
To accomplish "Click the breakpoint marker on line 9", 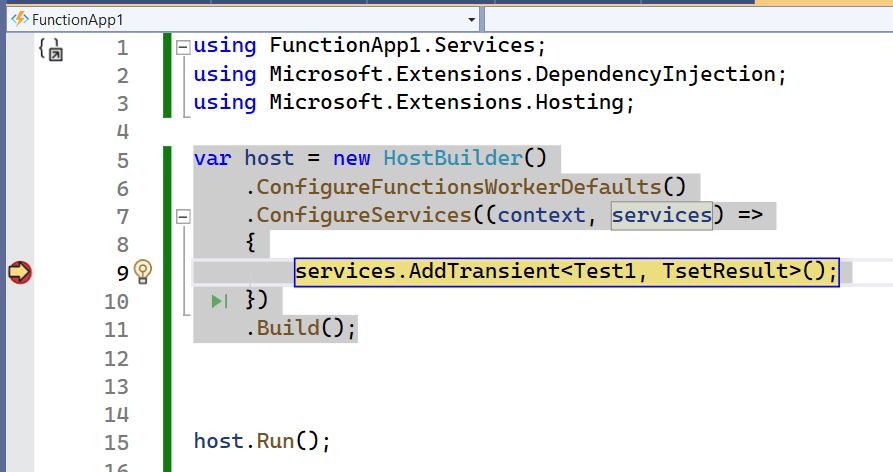I will click(20, 272).
